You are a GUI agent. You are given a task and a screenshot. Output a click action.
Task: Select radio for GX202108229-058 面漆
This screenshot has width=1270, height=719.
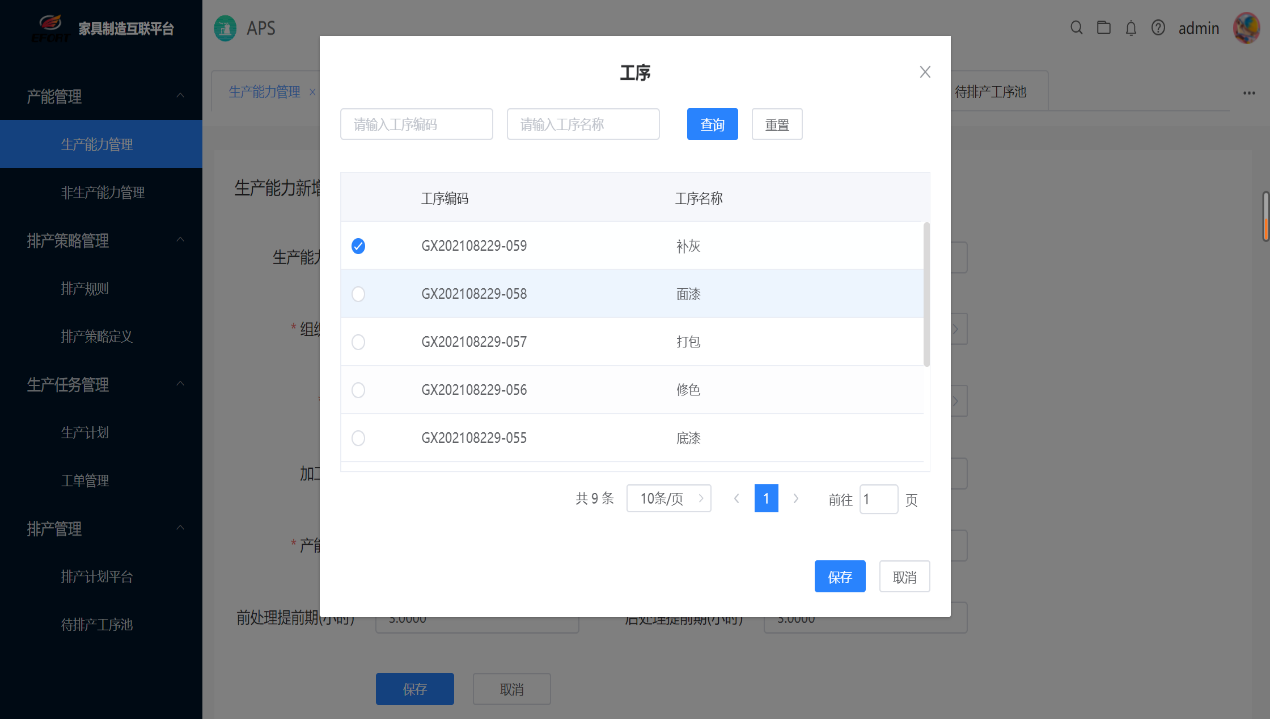click(x=358, y=294)
